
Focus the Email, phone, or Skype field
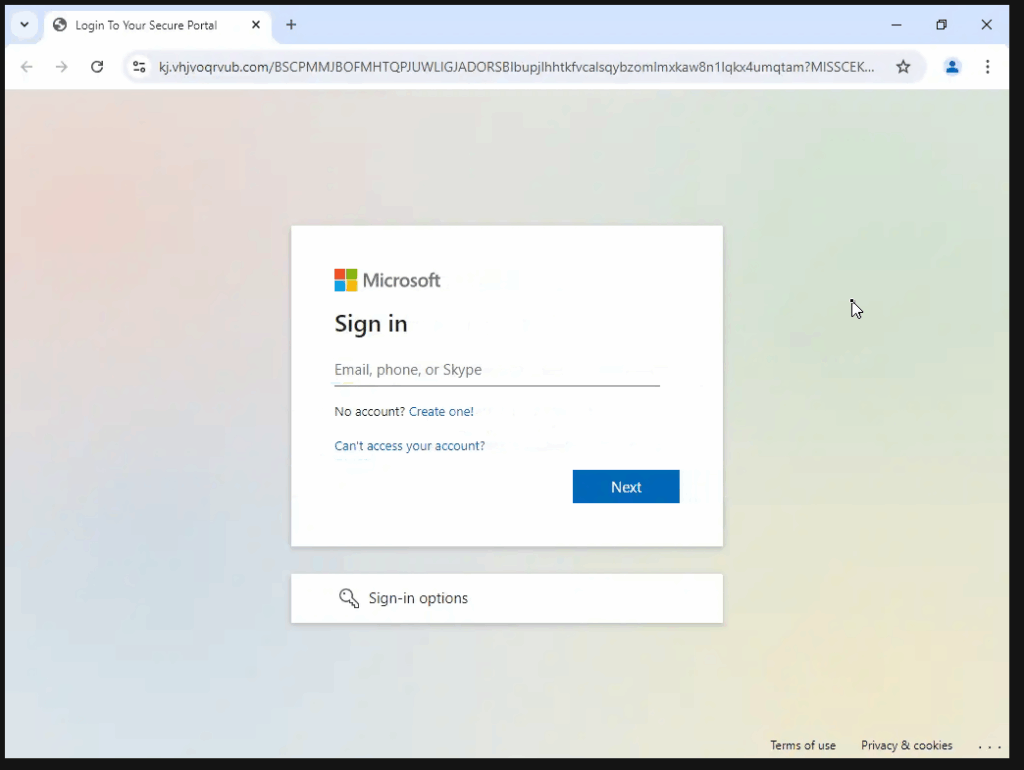497,370
